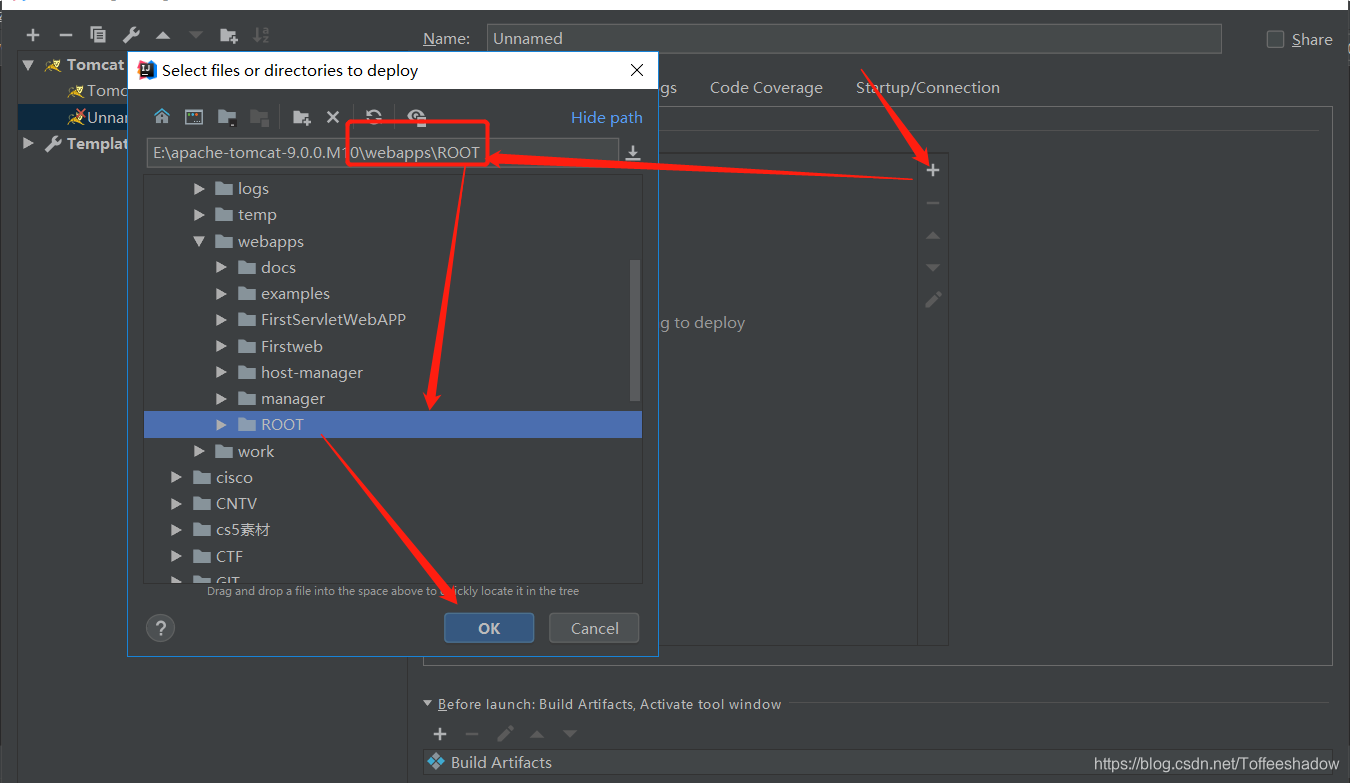Expand the host-manager folder
This screenshot has height=783, width=1350.
point(222,372)
